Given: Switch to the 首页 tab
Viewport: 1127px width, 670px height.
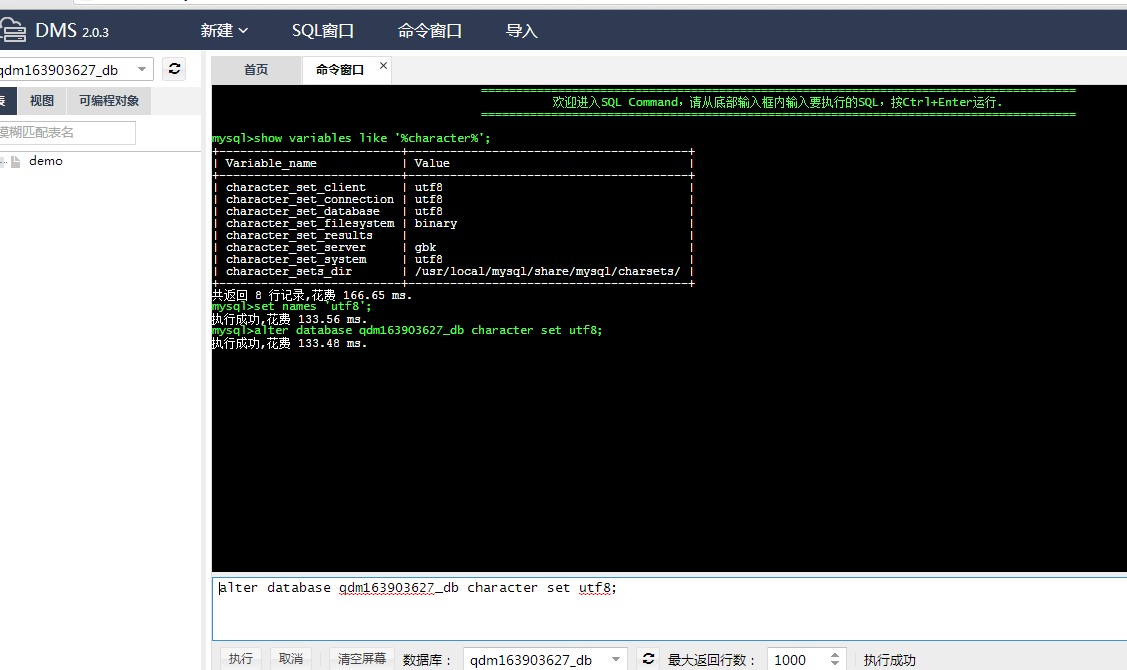Looking at the screenshot, I should tap(256, 70).
